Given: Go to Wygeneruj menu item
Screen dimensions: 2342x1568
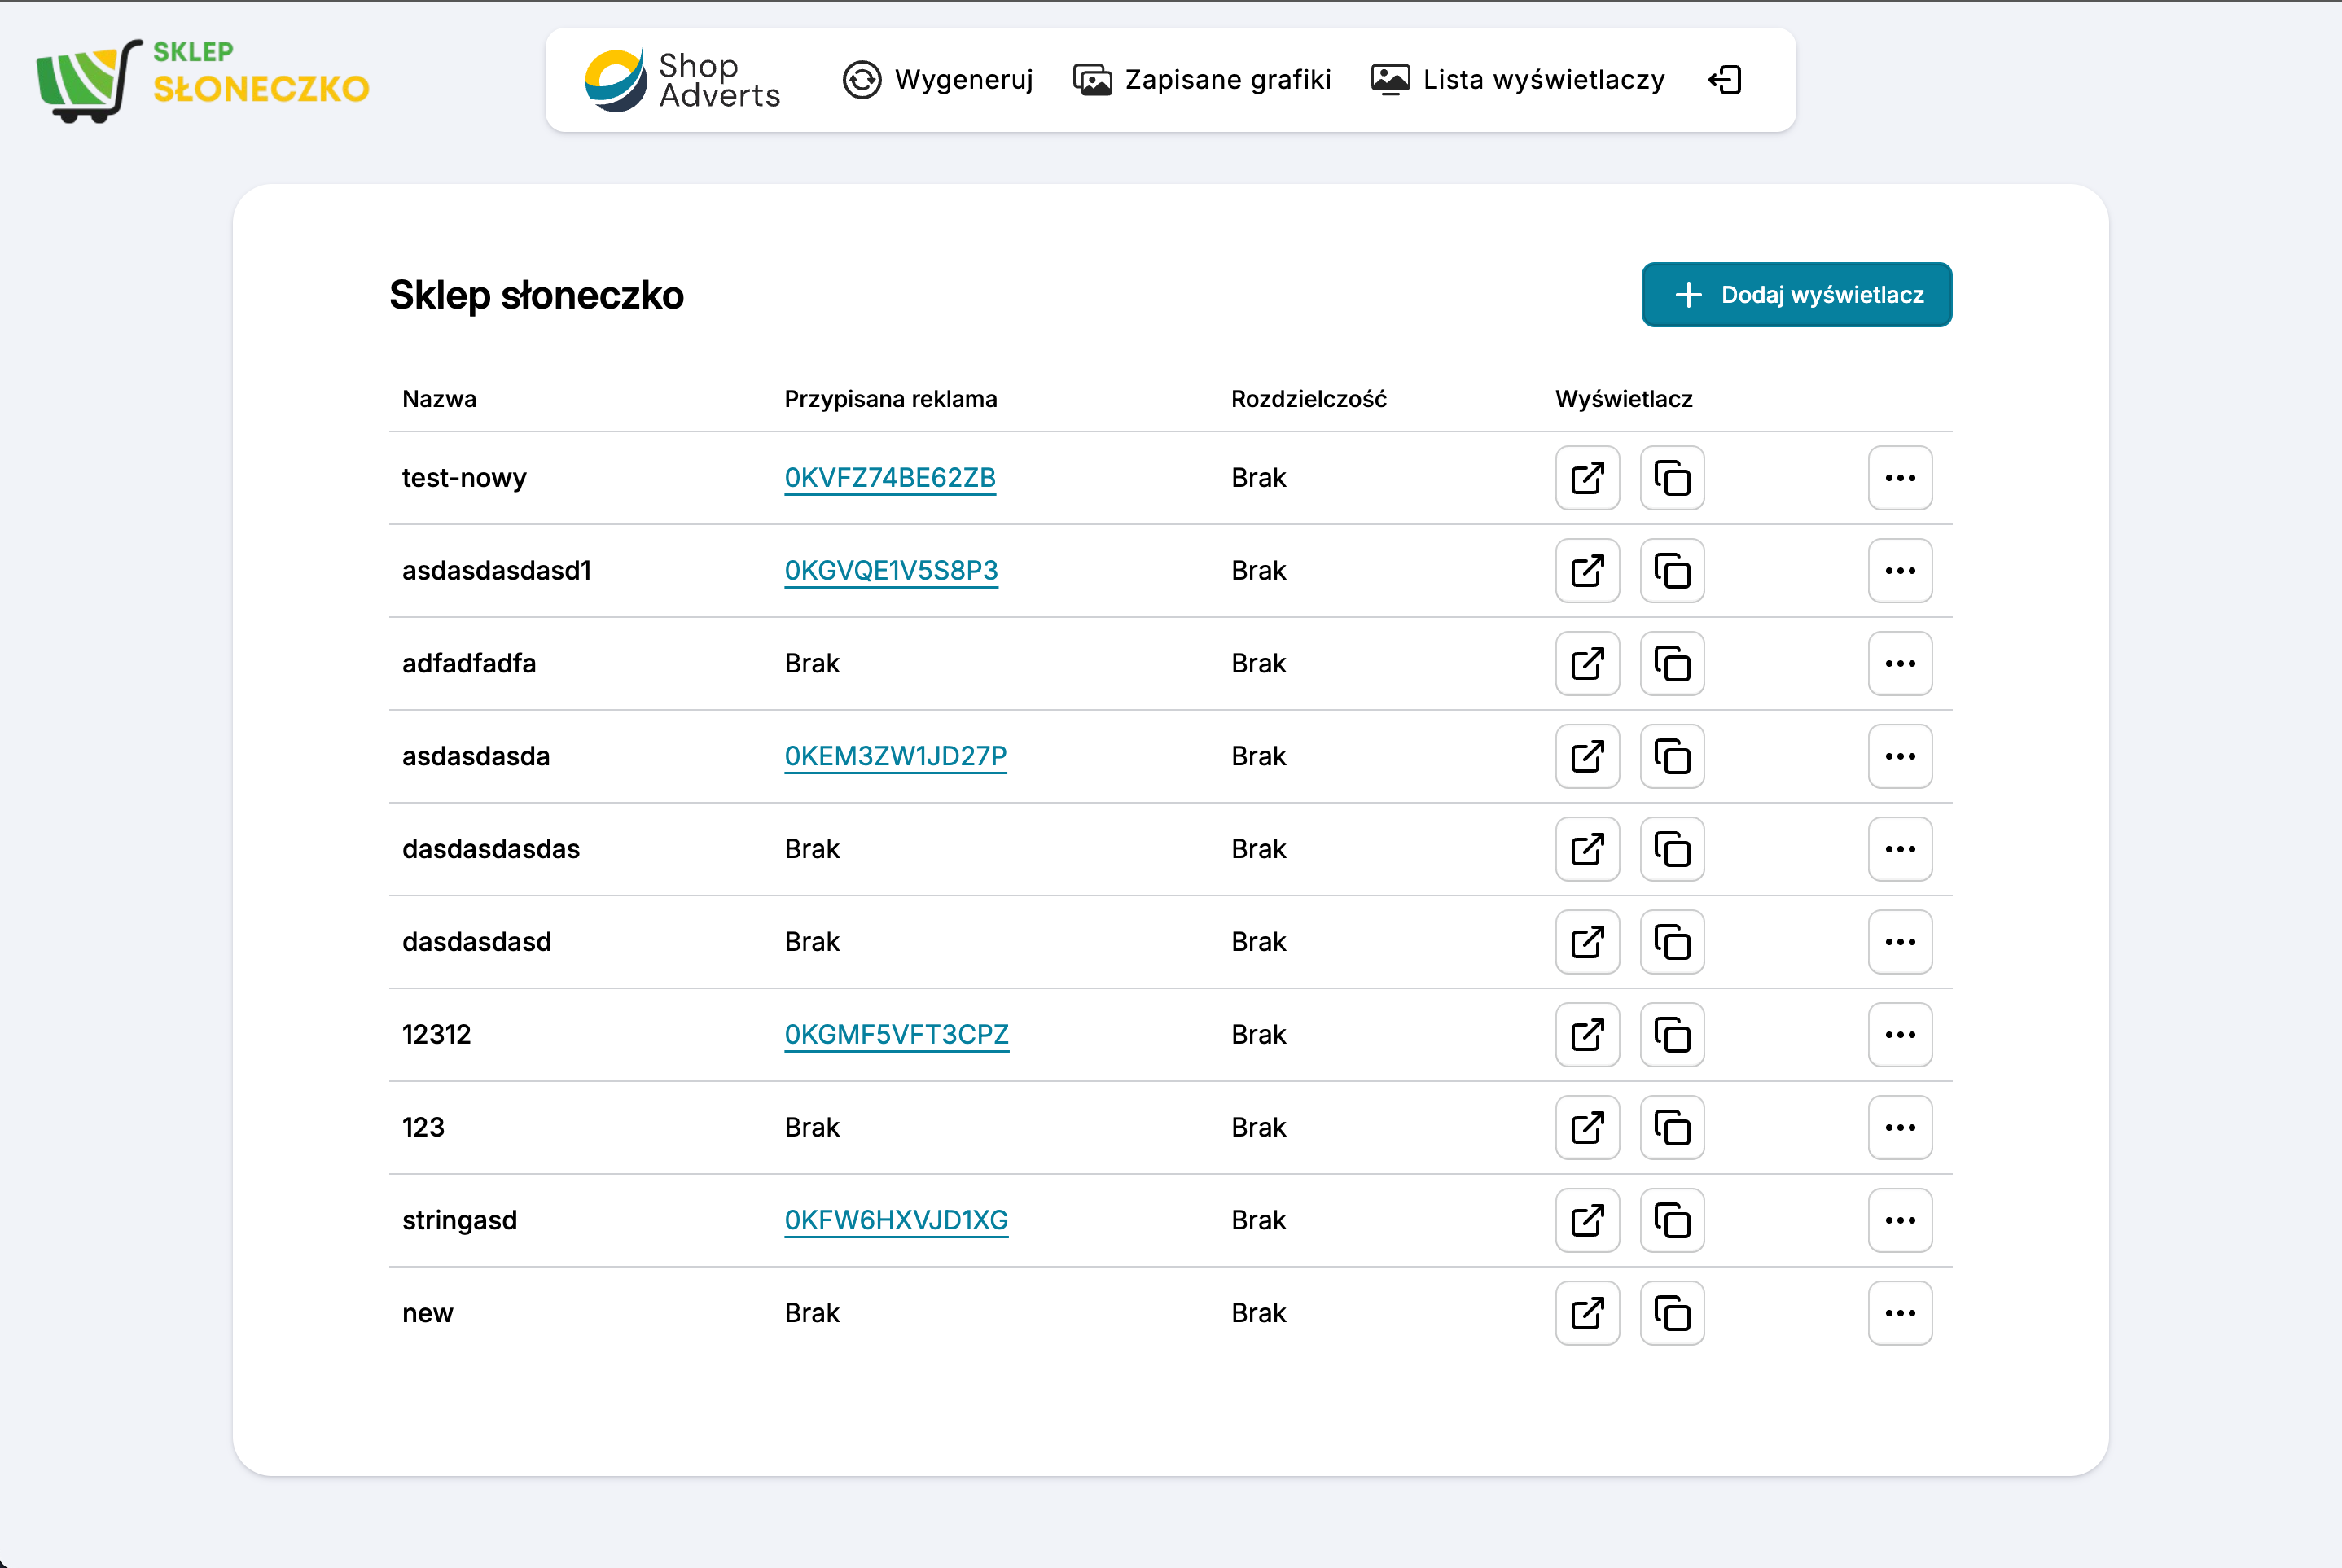Looking at the screenshot, I should [938, 80].
